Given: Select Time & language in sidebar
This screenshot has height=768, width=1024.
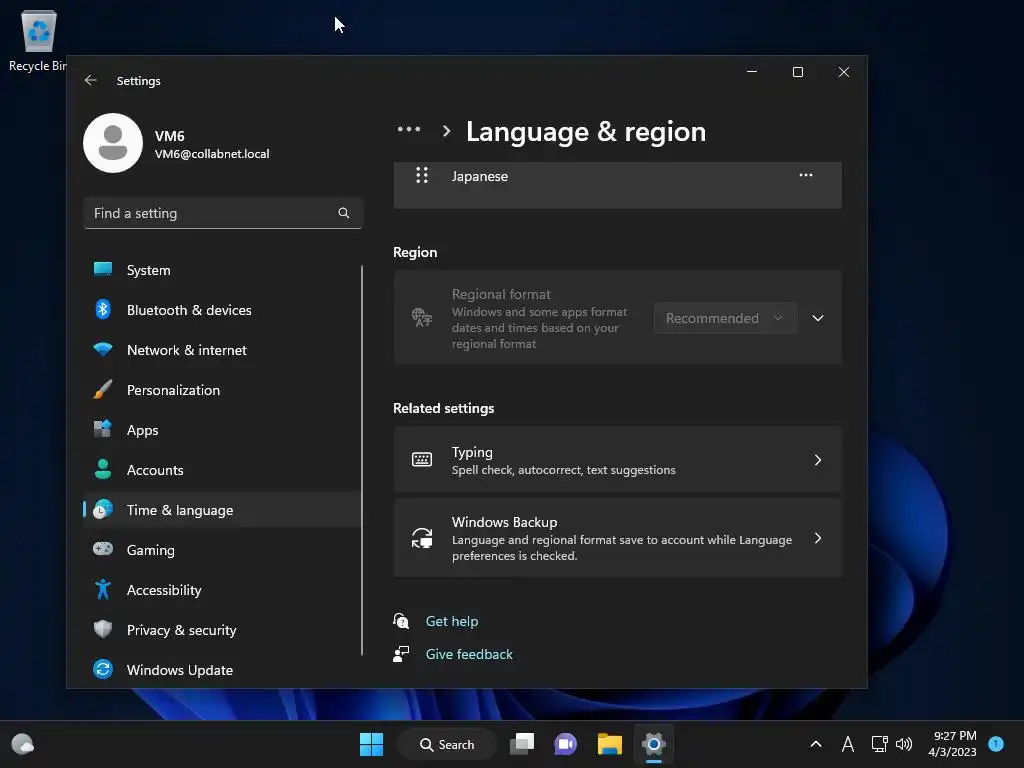Looking at the screenshot, I should point(222,510).
